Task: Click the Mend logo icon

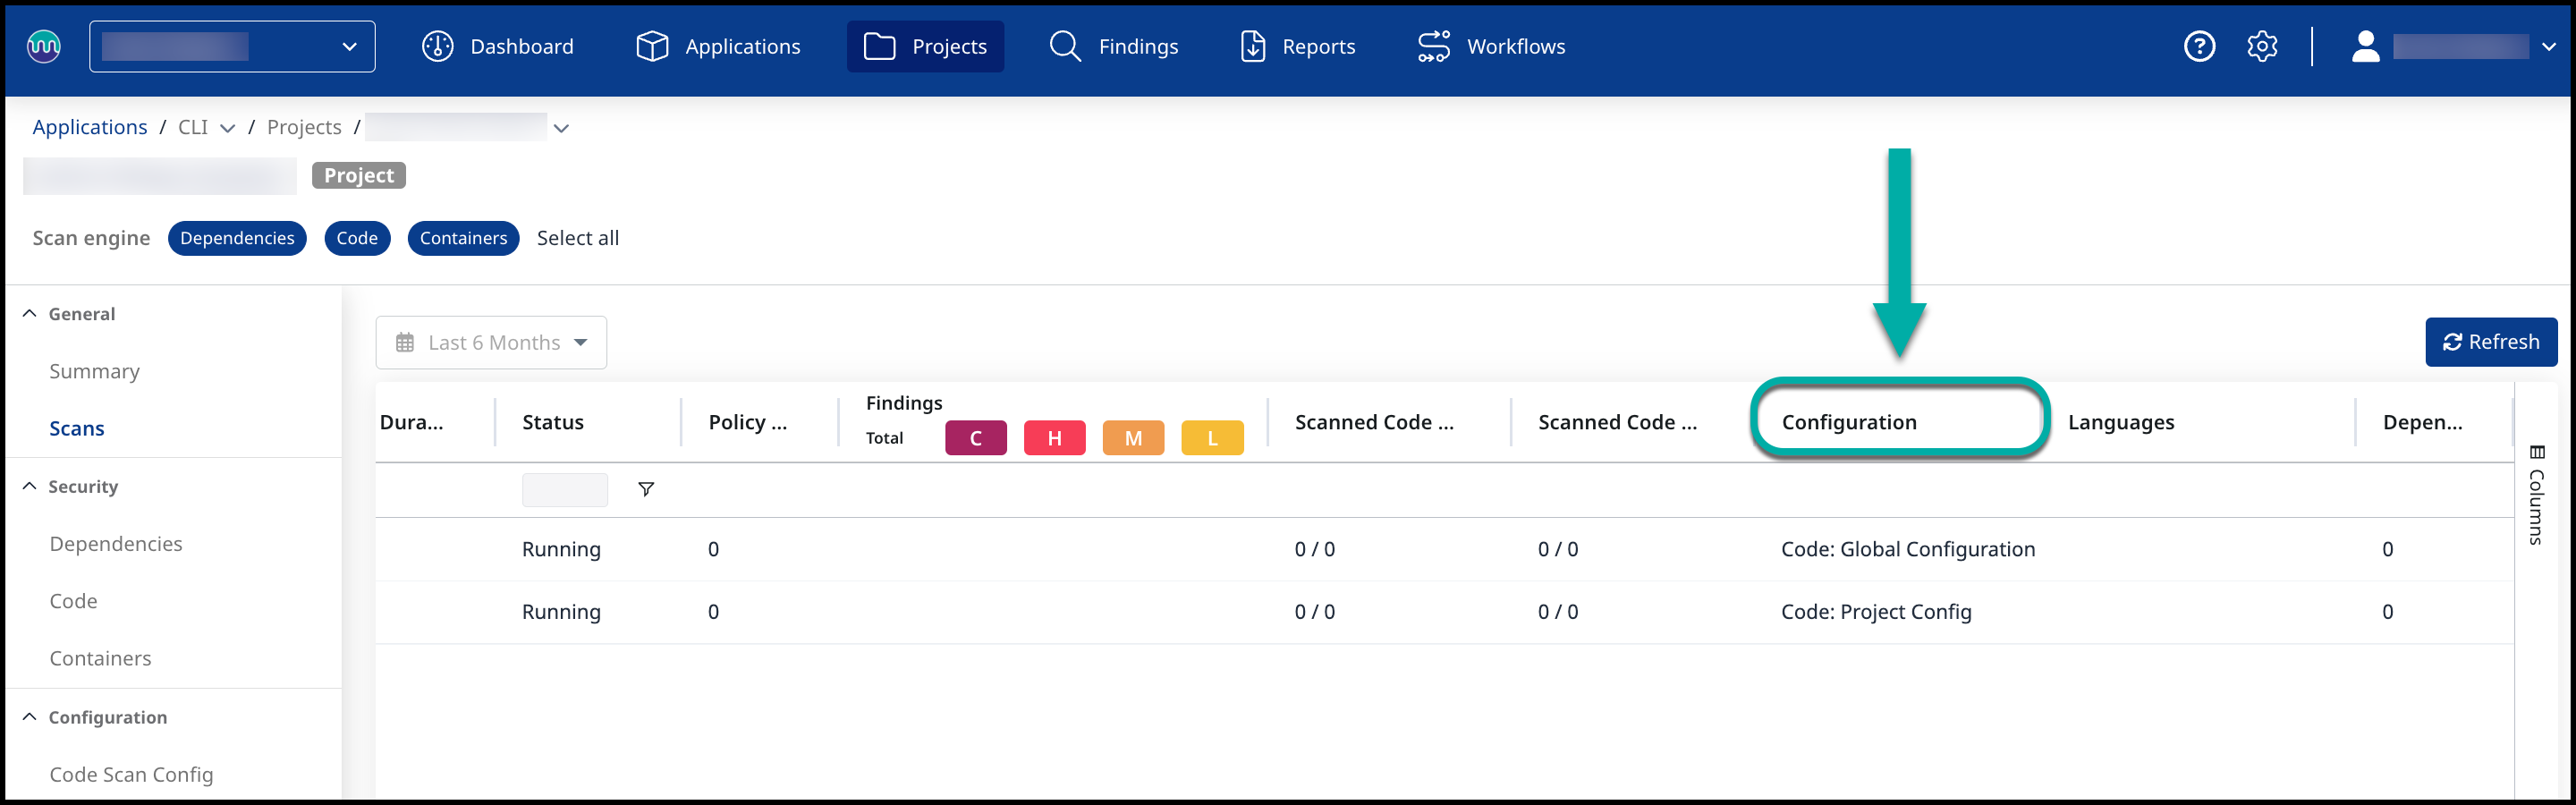Action: pos(44,46)
